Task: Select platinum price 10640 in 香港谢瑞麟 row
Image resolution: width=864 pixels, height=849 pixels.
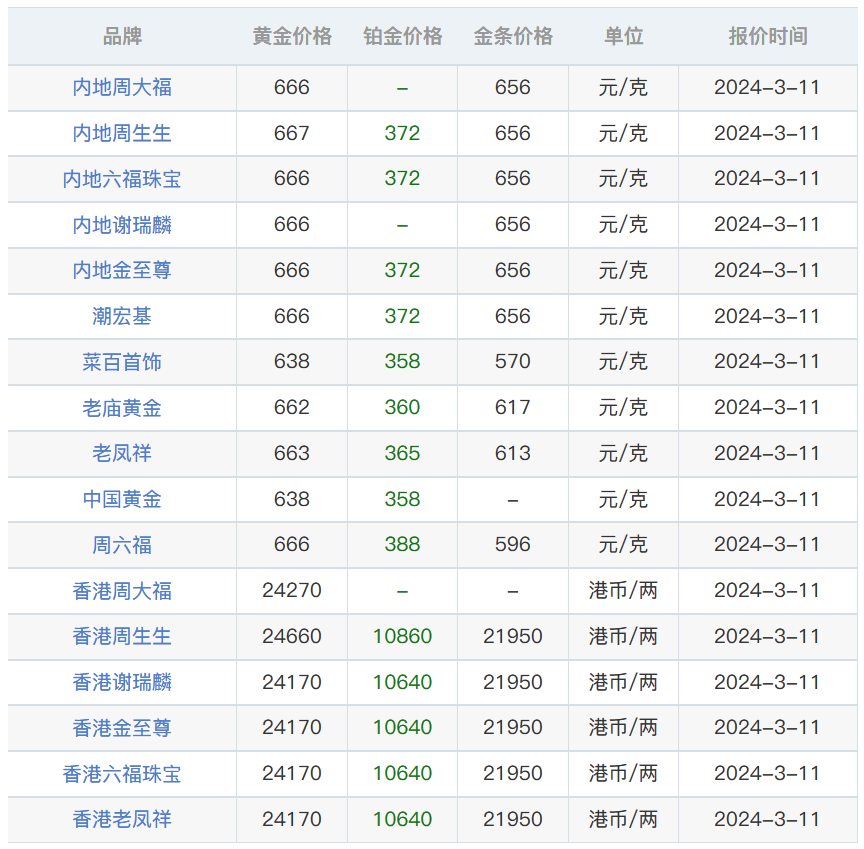Action: pos(402,682)
